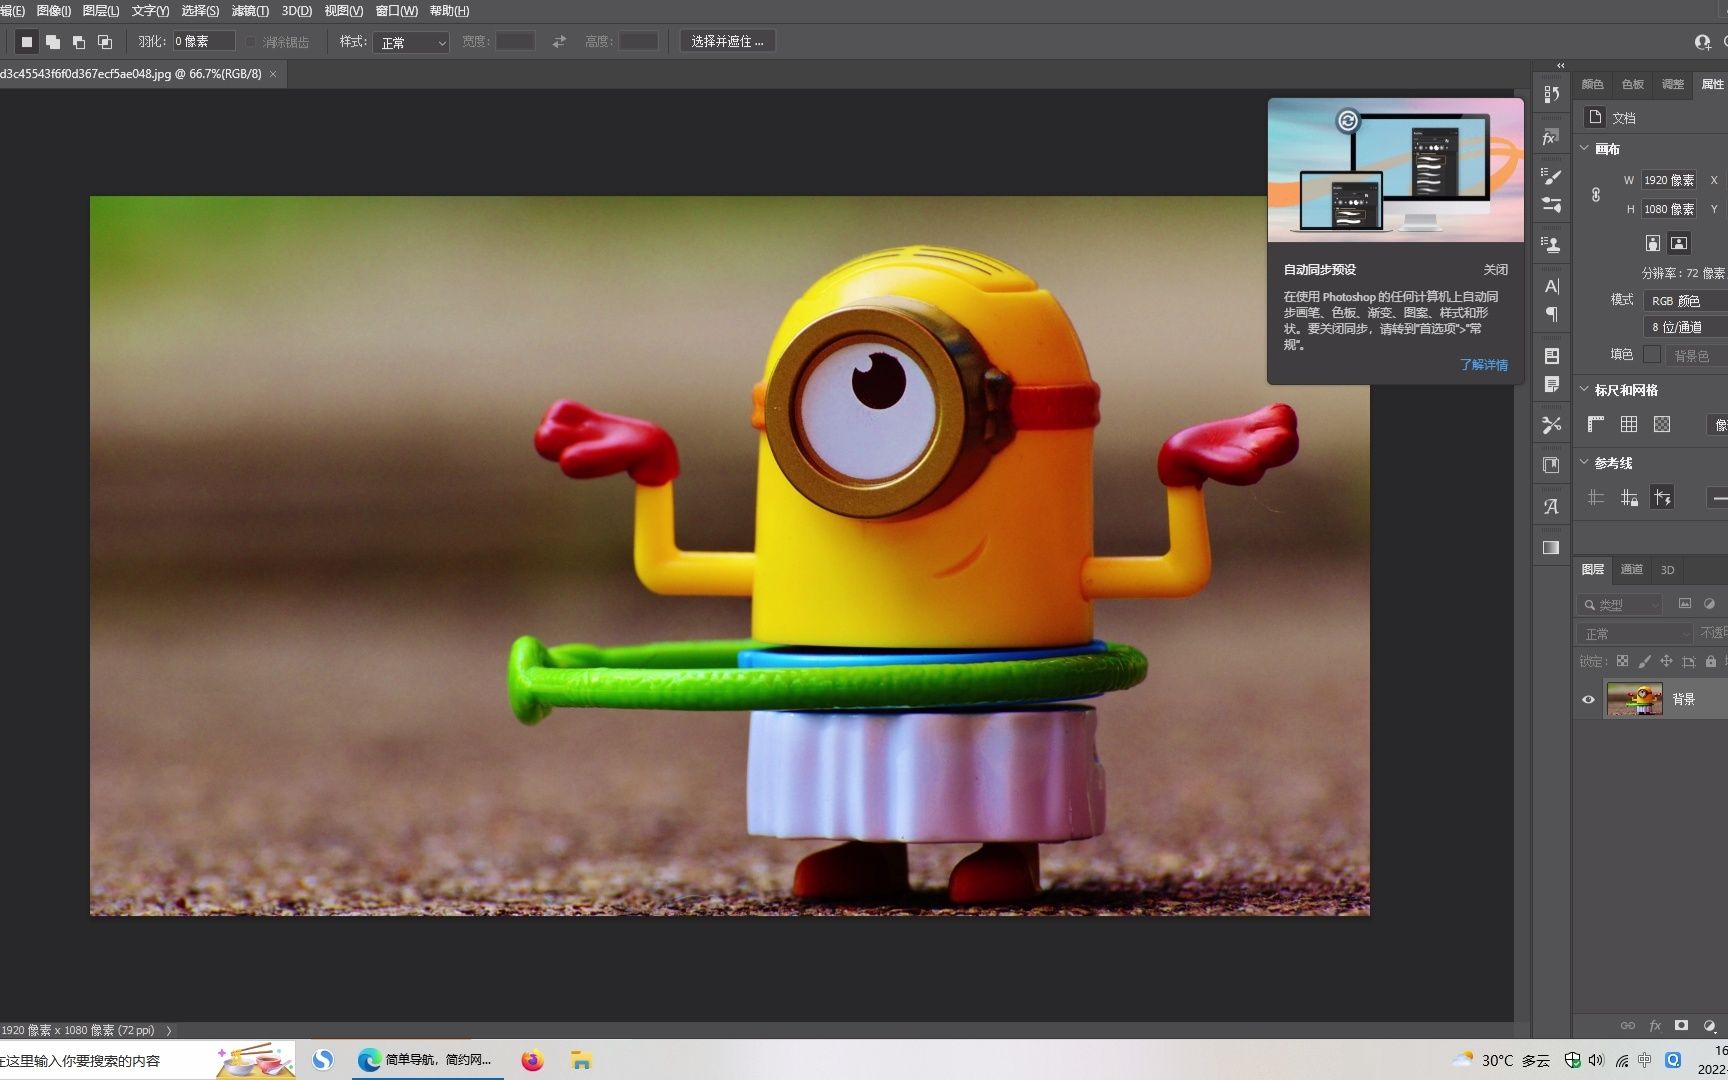Open the 窗口(W) menu
The image size is (1728, 1080).
[396, 11]
